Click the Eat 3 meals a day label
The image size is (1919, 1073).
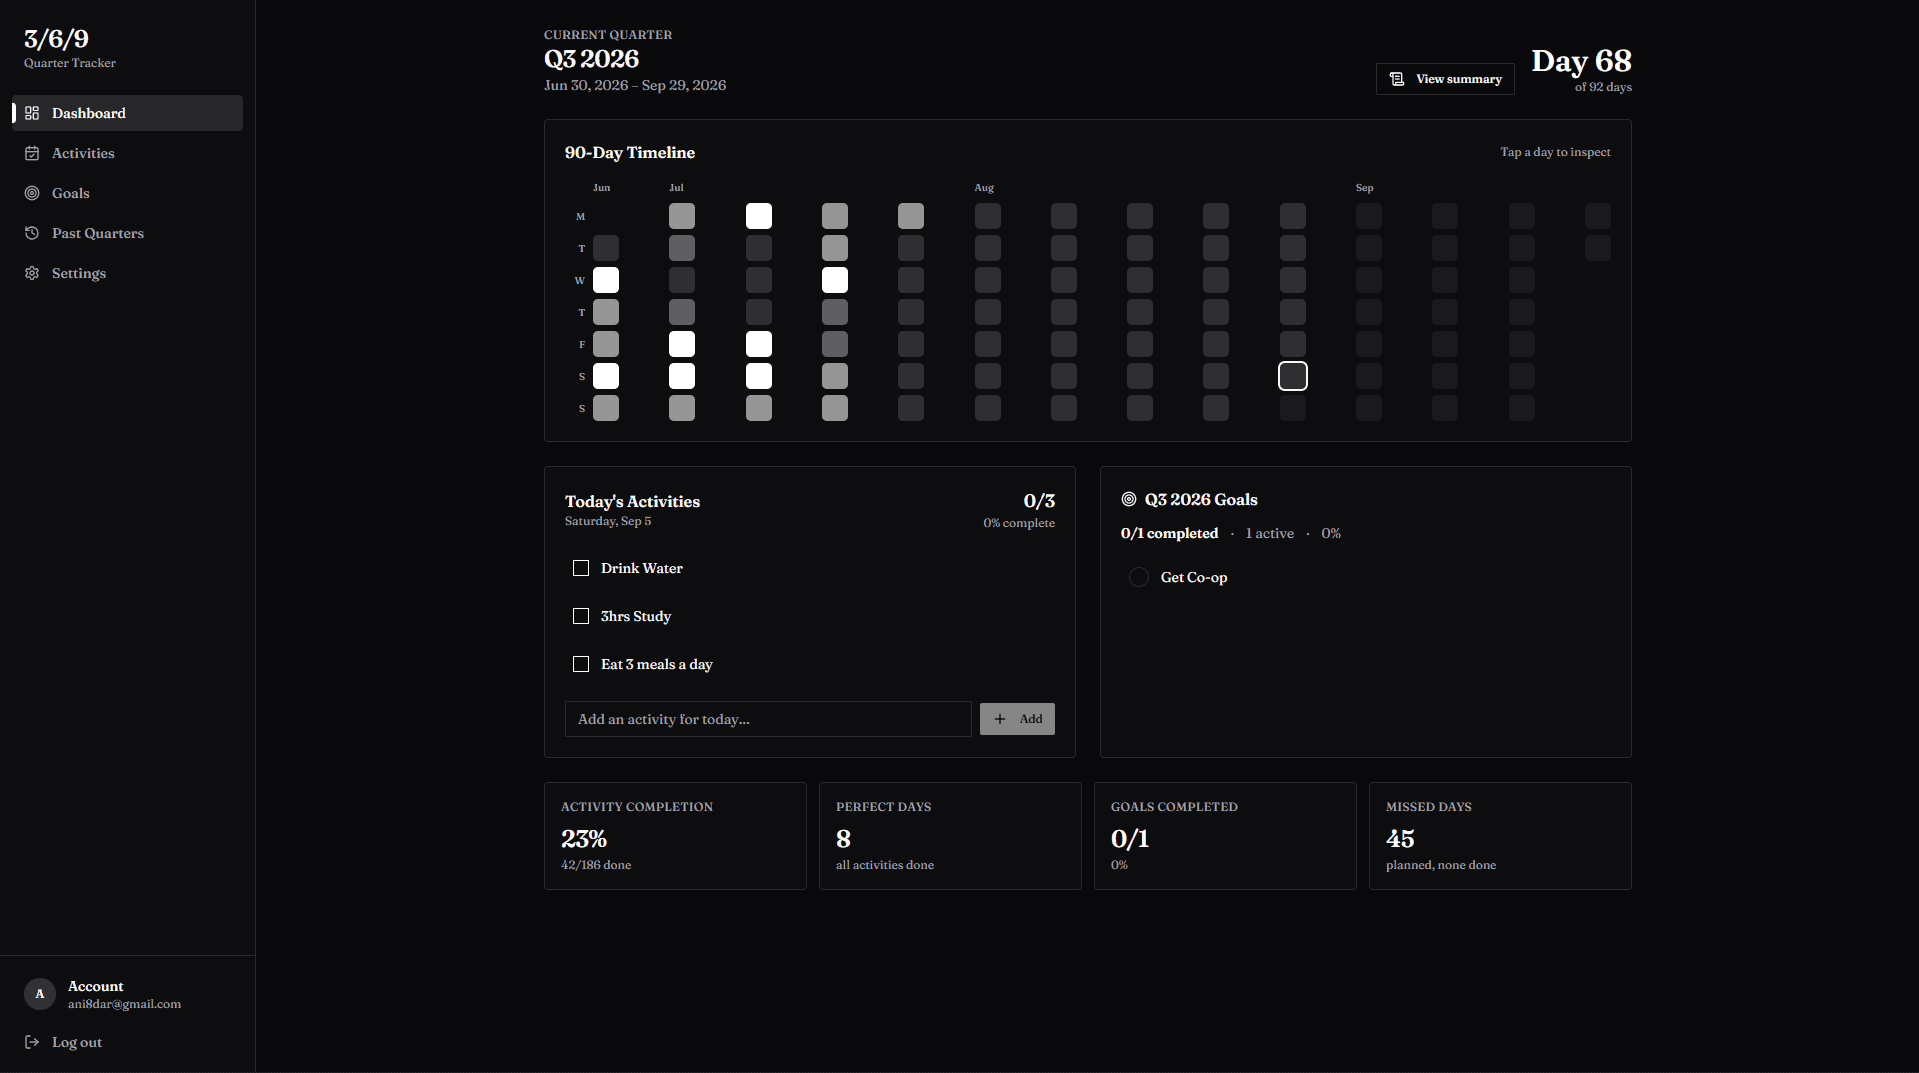[657, 664]
